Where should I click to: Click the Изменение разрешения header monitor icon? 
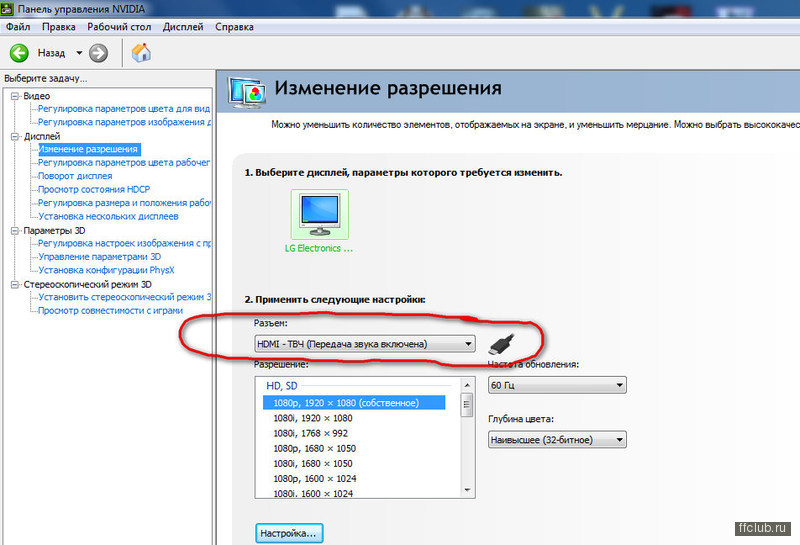(x=247, y=92)
